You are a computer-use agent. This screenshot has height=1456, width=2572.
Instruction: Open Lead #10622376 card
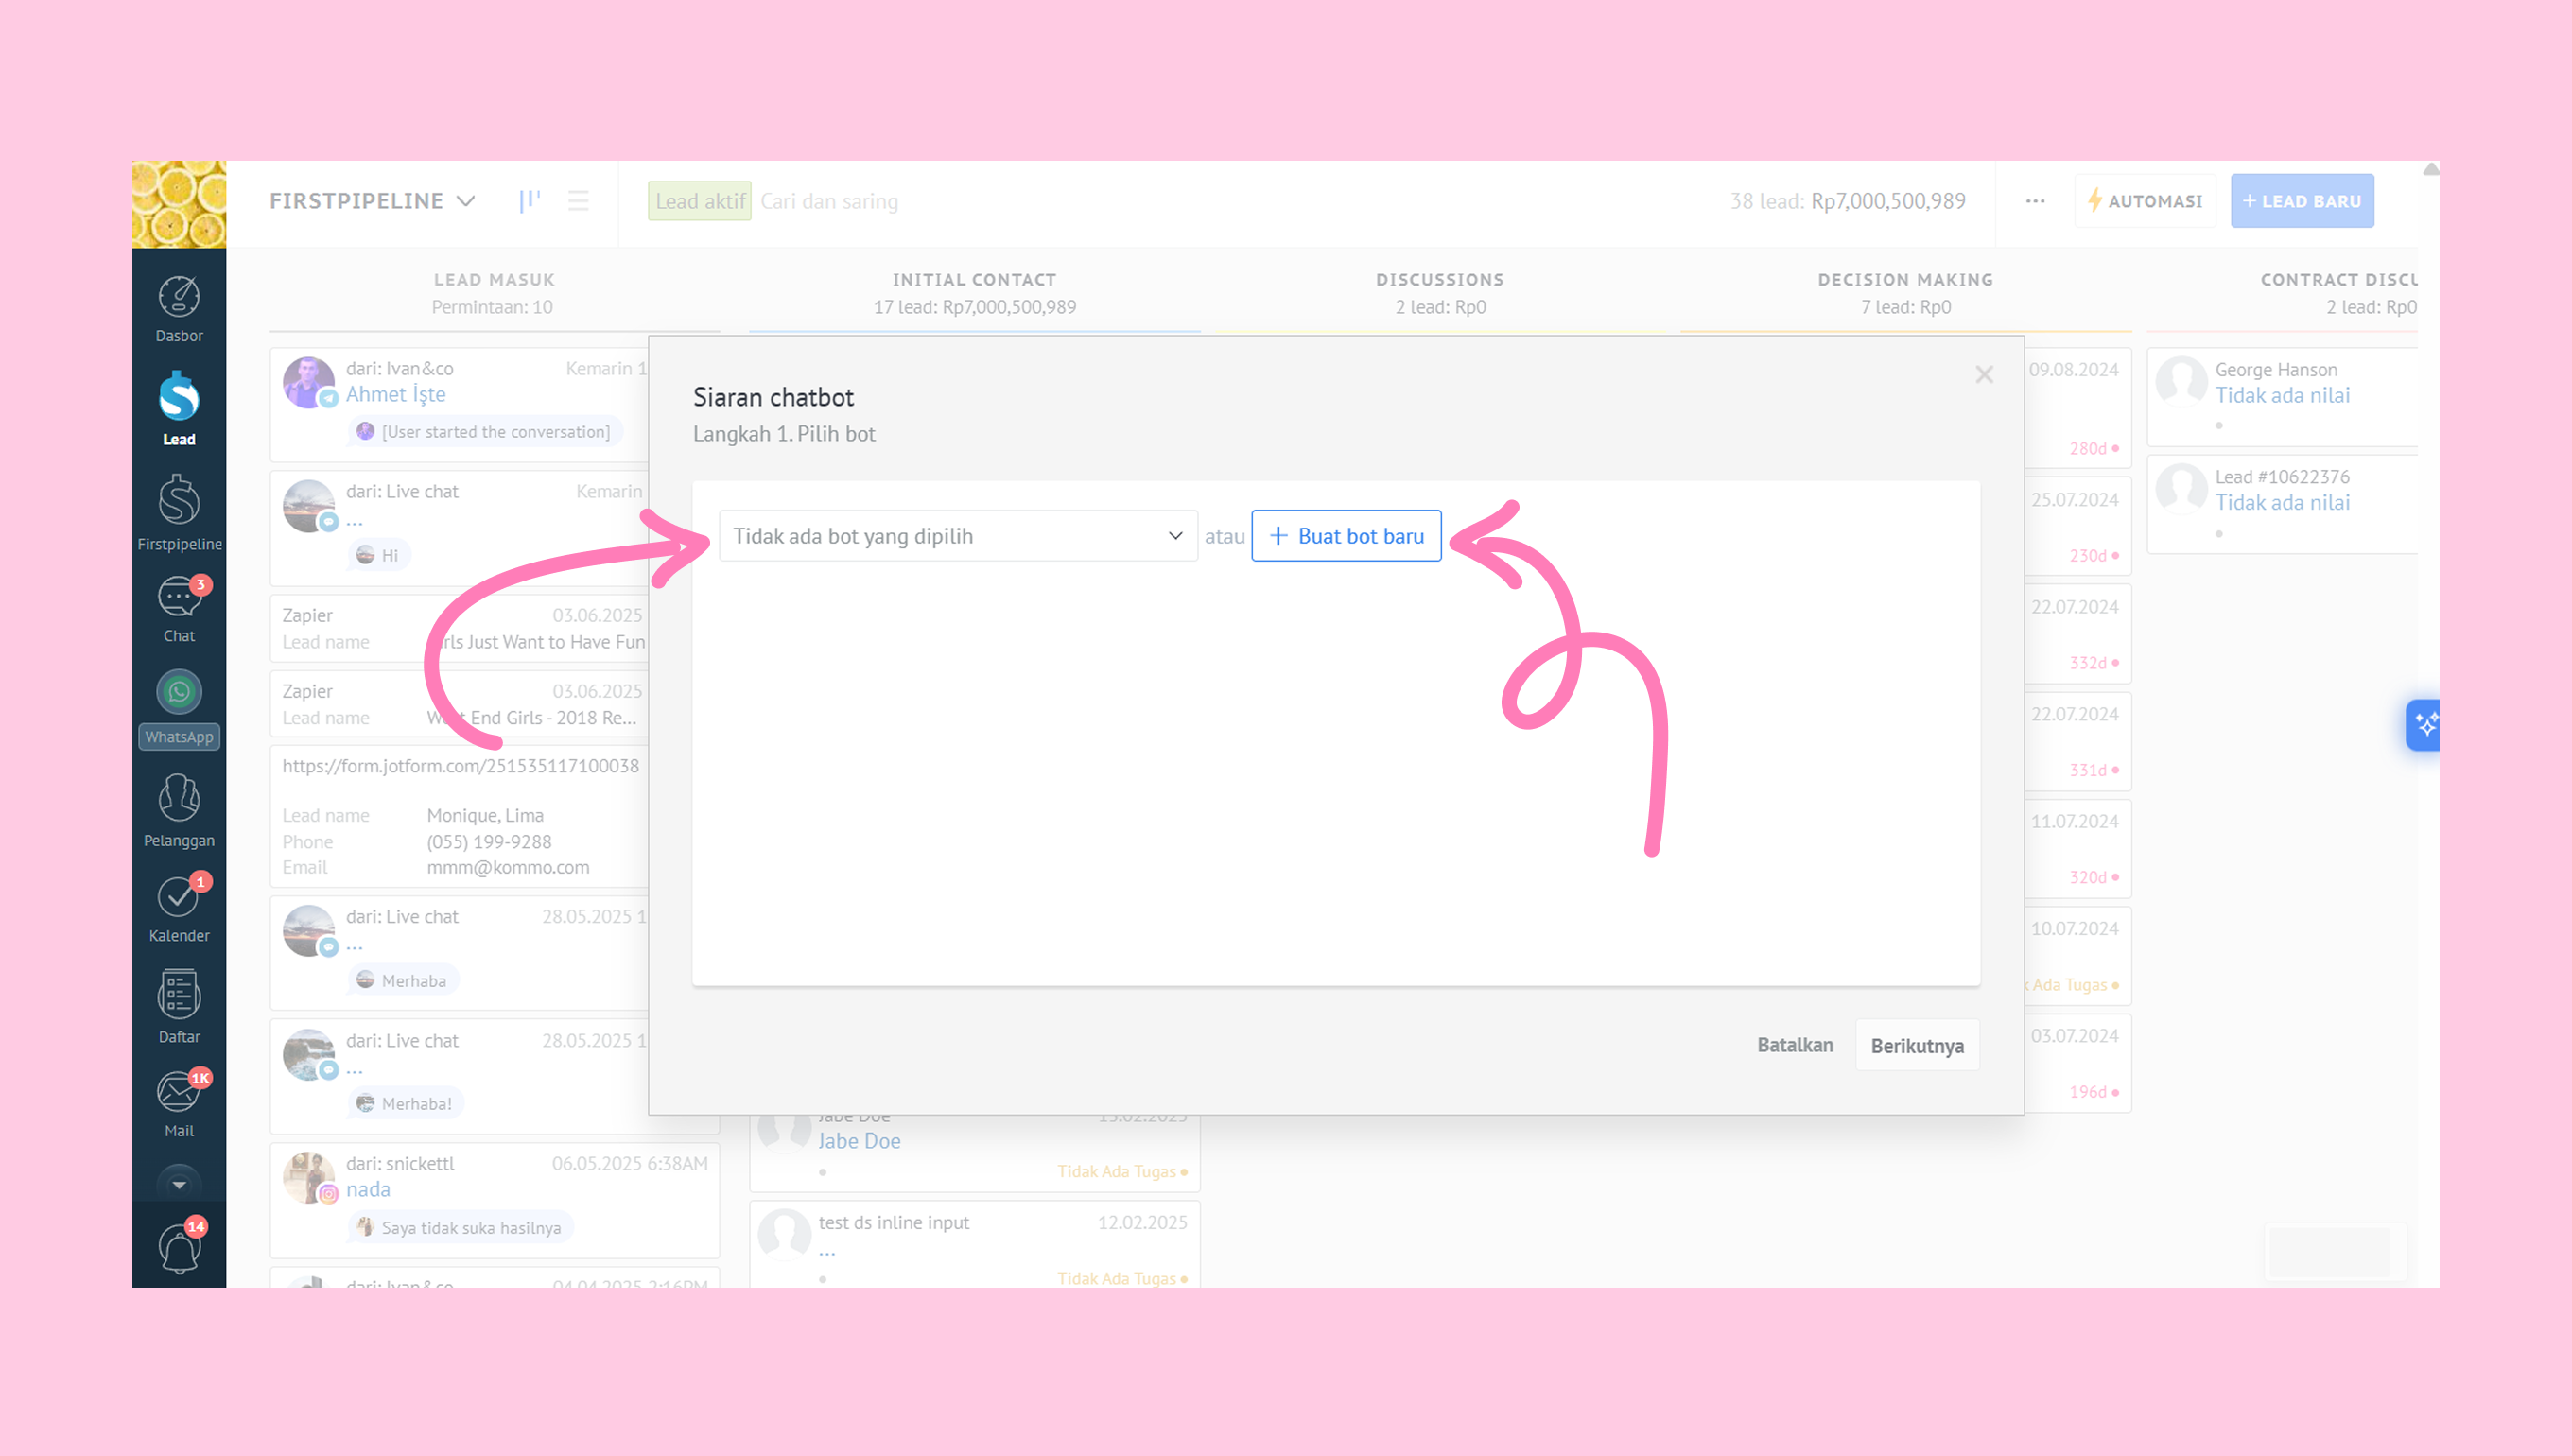[2283, 504]
